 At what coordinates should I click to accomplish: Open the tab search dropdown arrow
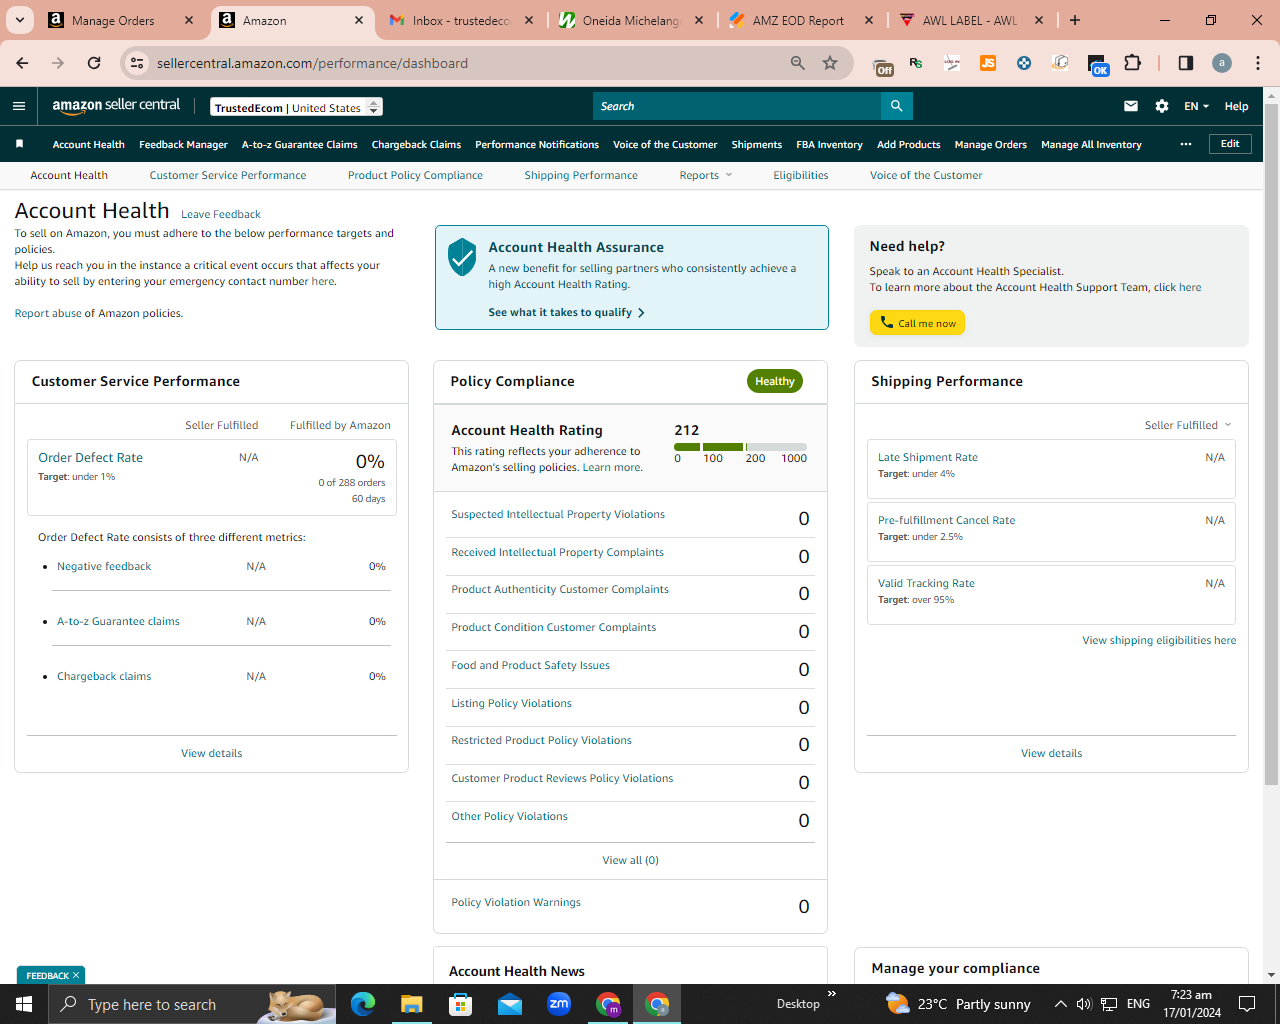[x=19, y=20]
